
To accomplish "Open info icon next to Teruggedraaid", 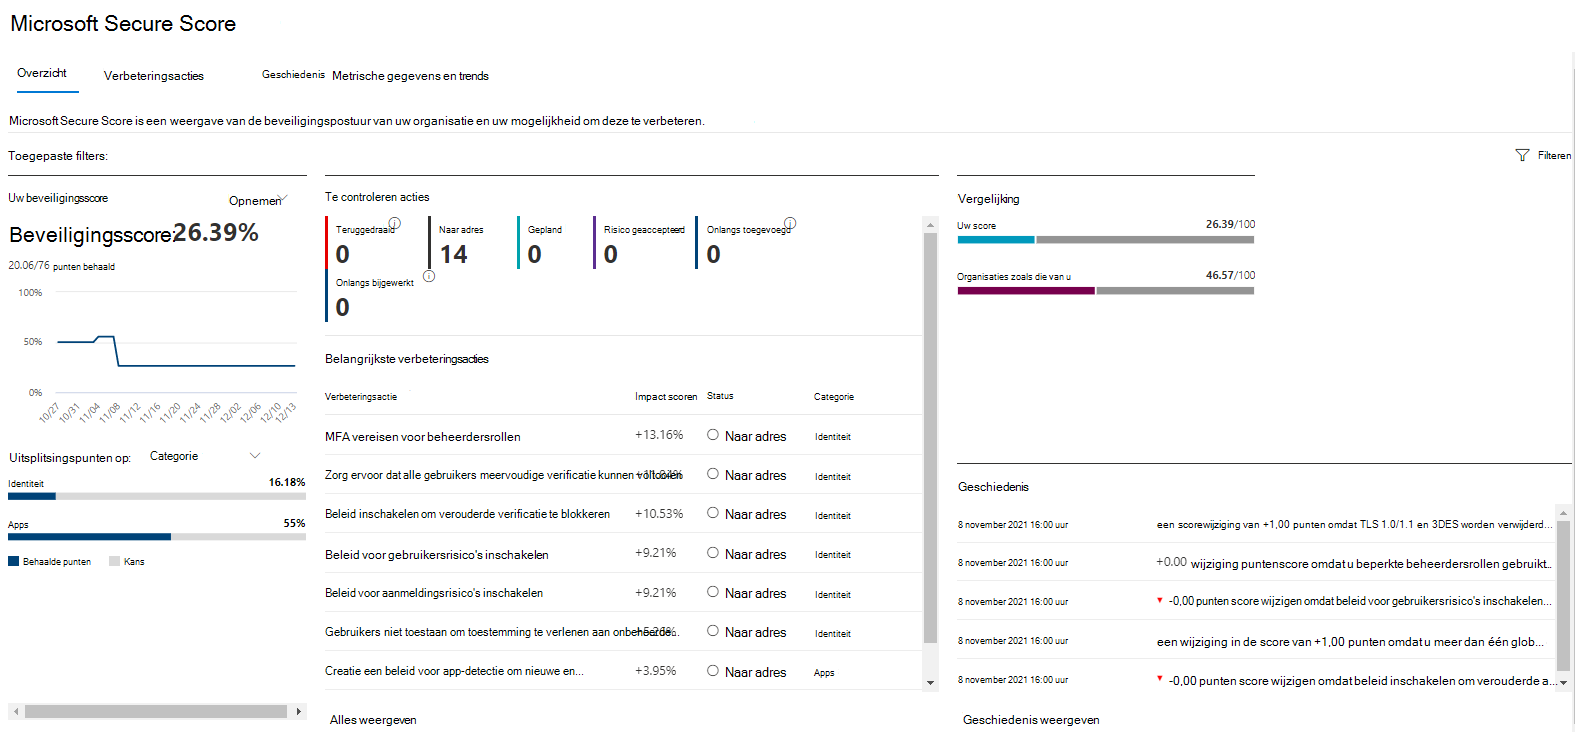I will pyautogui.click(x=395, y=223).
